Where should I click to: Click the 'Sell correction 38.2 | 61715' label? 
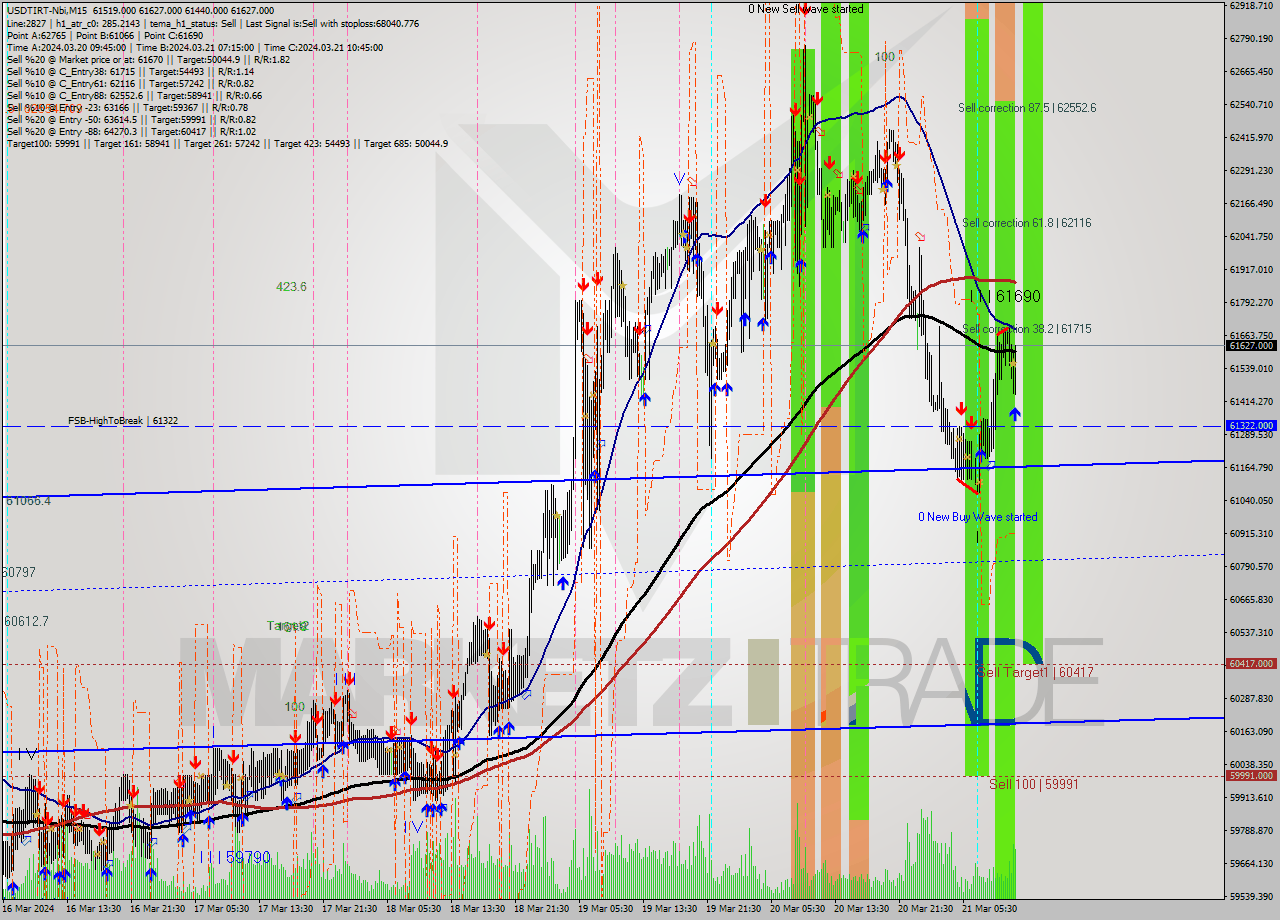(1027, 329)
